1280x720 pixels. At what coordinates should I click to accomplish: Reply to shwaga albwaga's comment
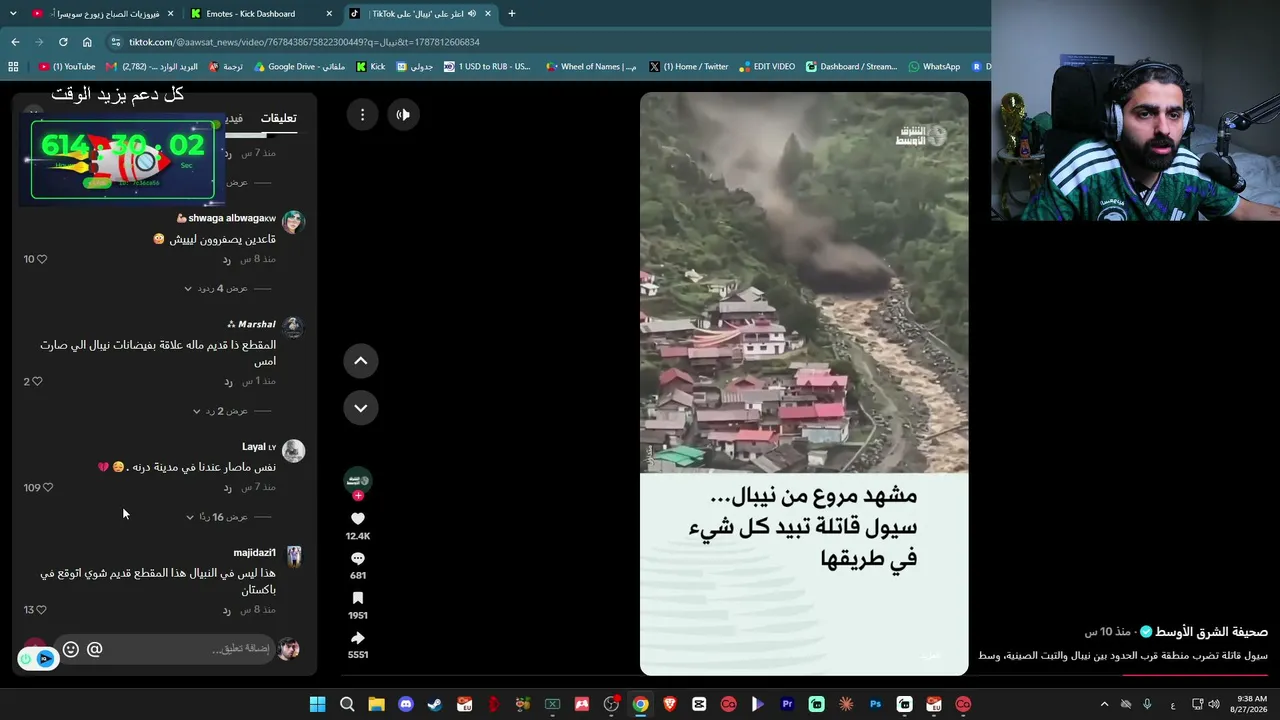[x=227, y=260]
